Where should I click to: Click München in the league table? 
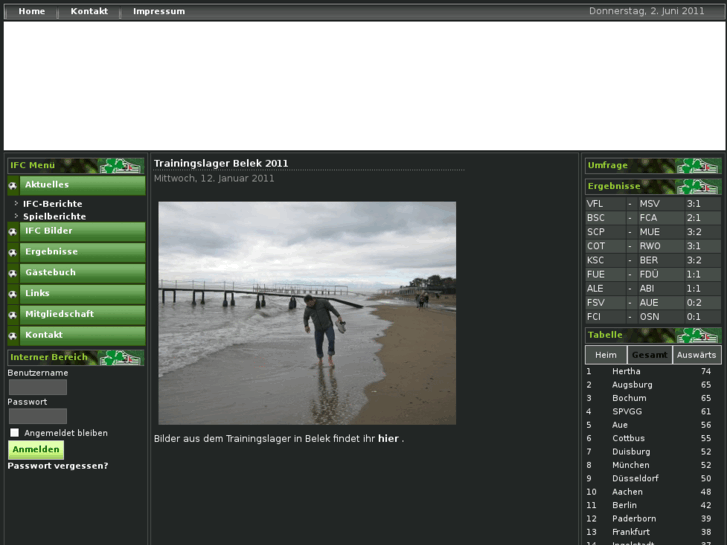(631, 465)
